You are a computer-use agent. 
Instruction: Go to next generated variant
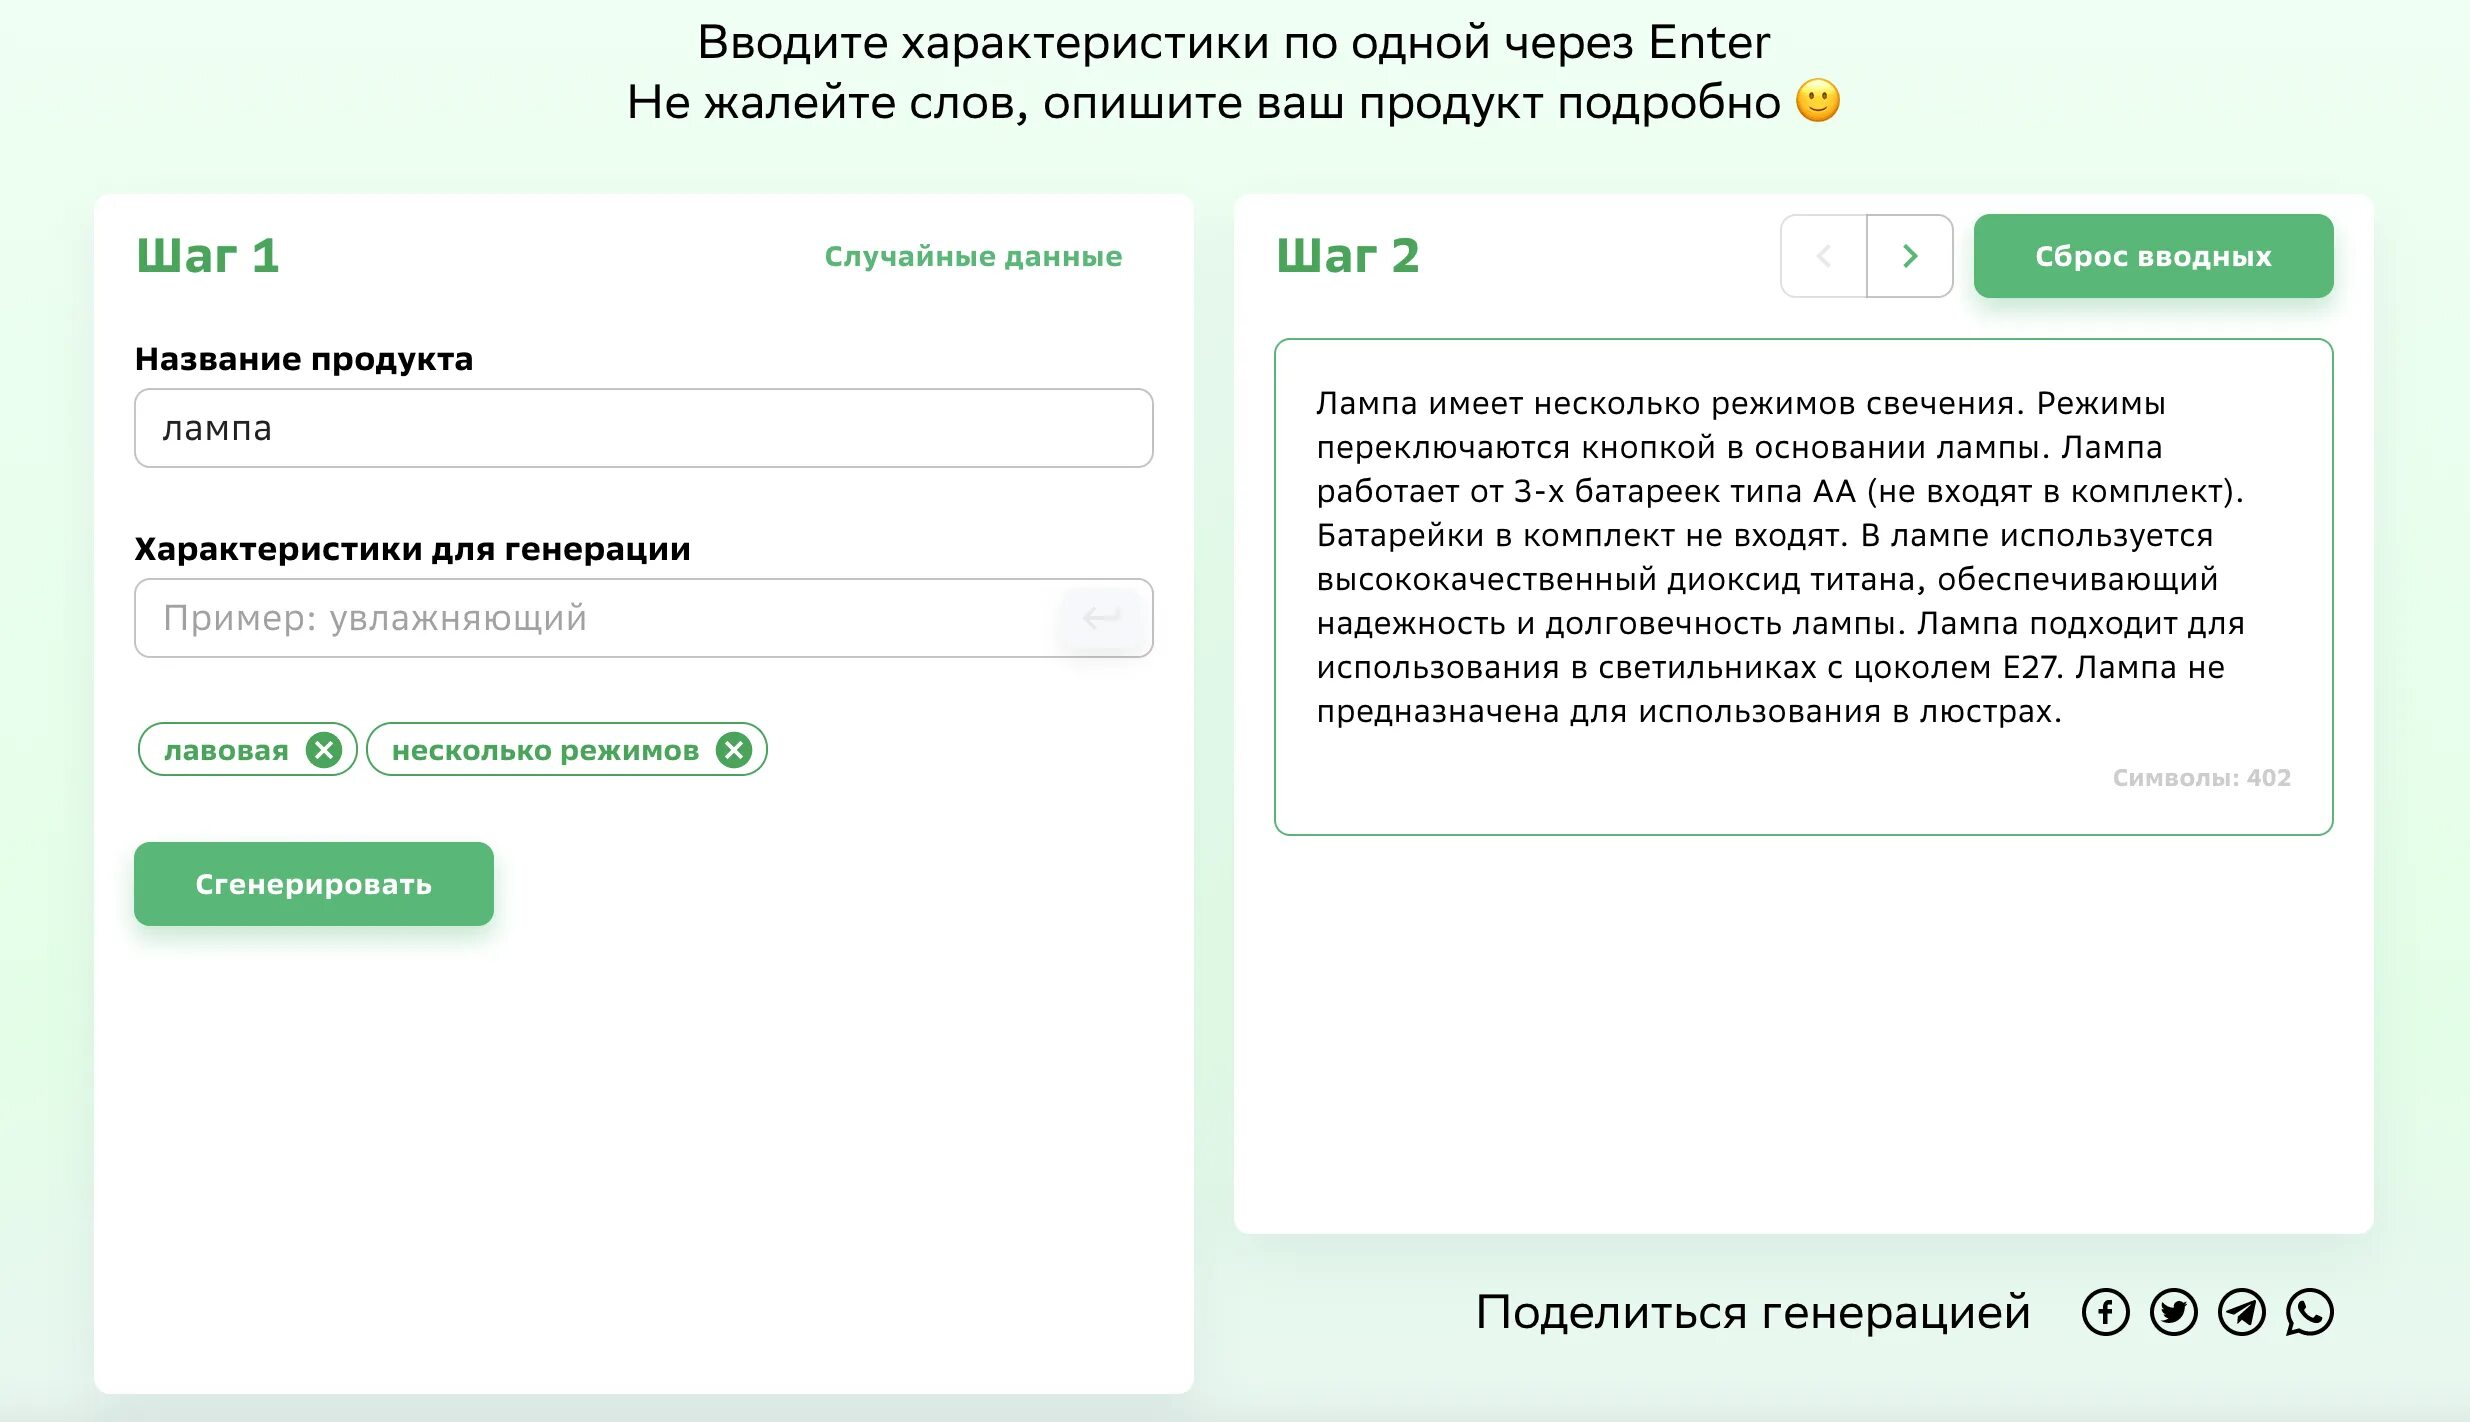(x=1909, y=256)
